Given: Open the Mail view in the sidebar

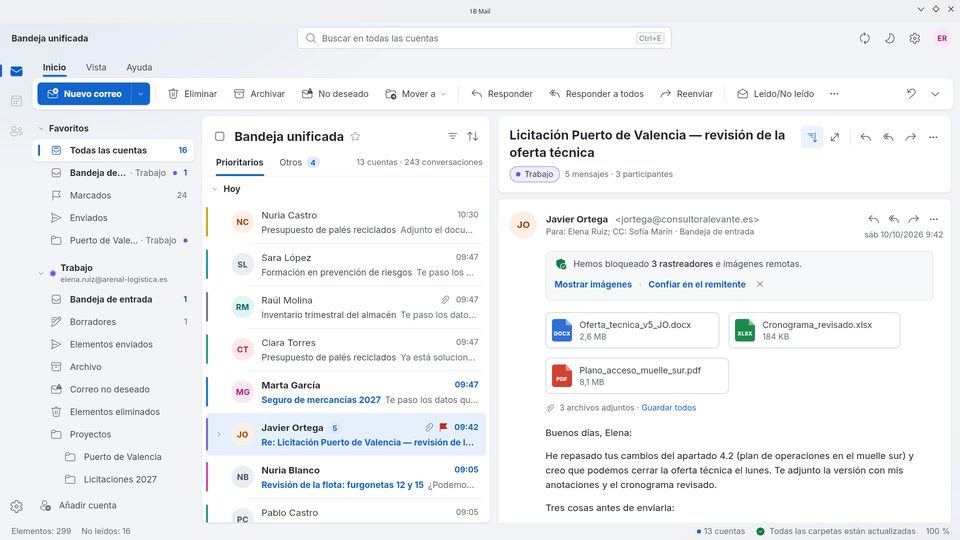Looking at the screenshot, I should point(17,71).
